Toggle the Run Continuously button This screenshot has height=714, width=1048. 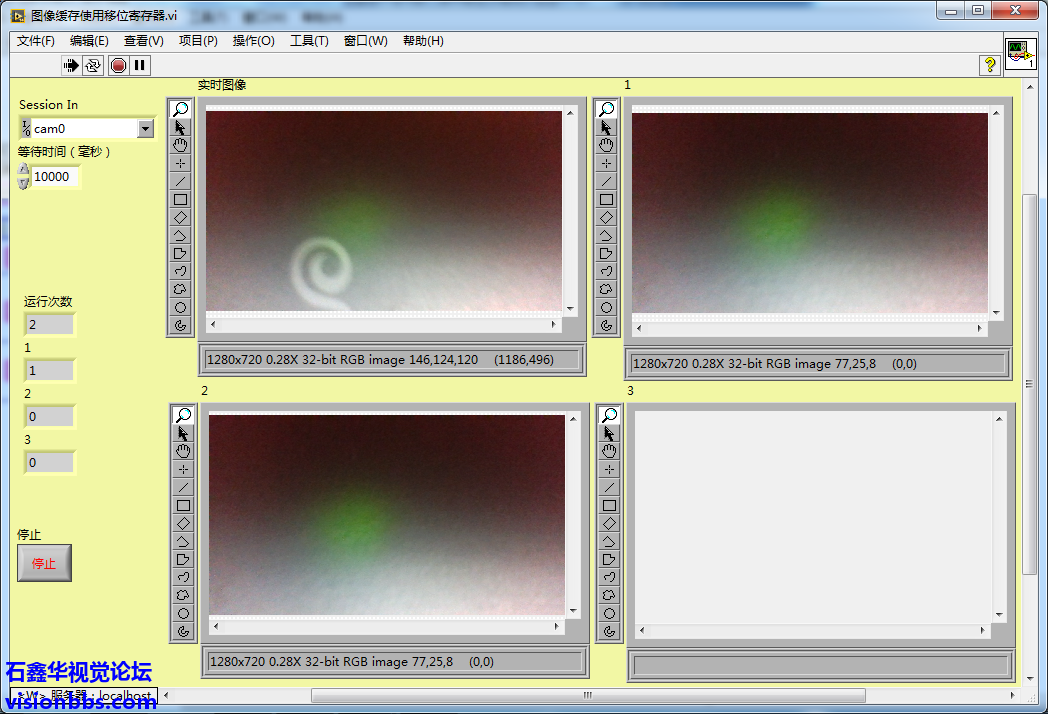pos(93,65)
